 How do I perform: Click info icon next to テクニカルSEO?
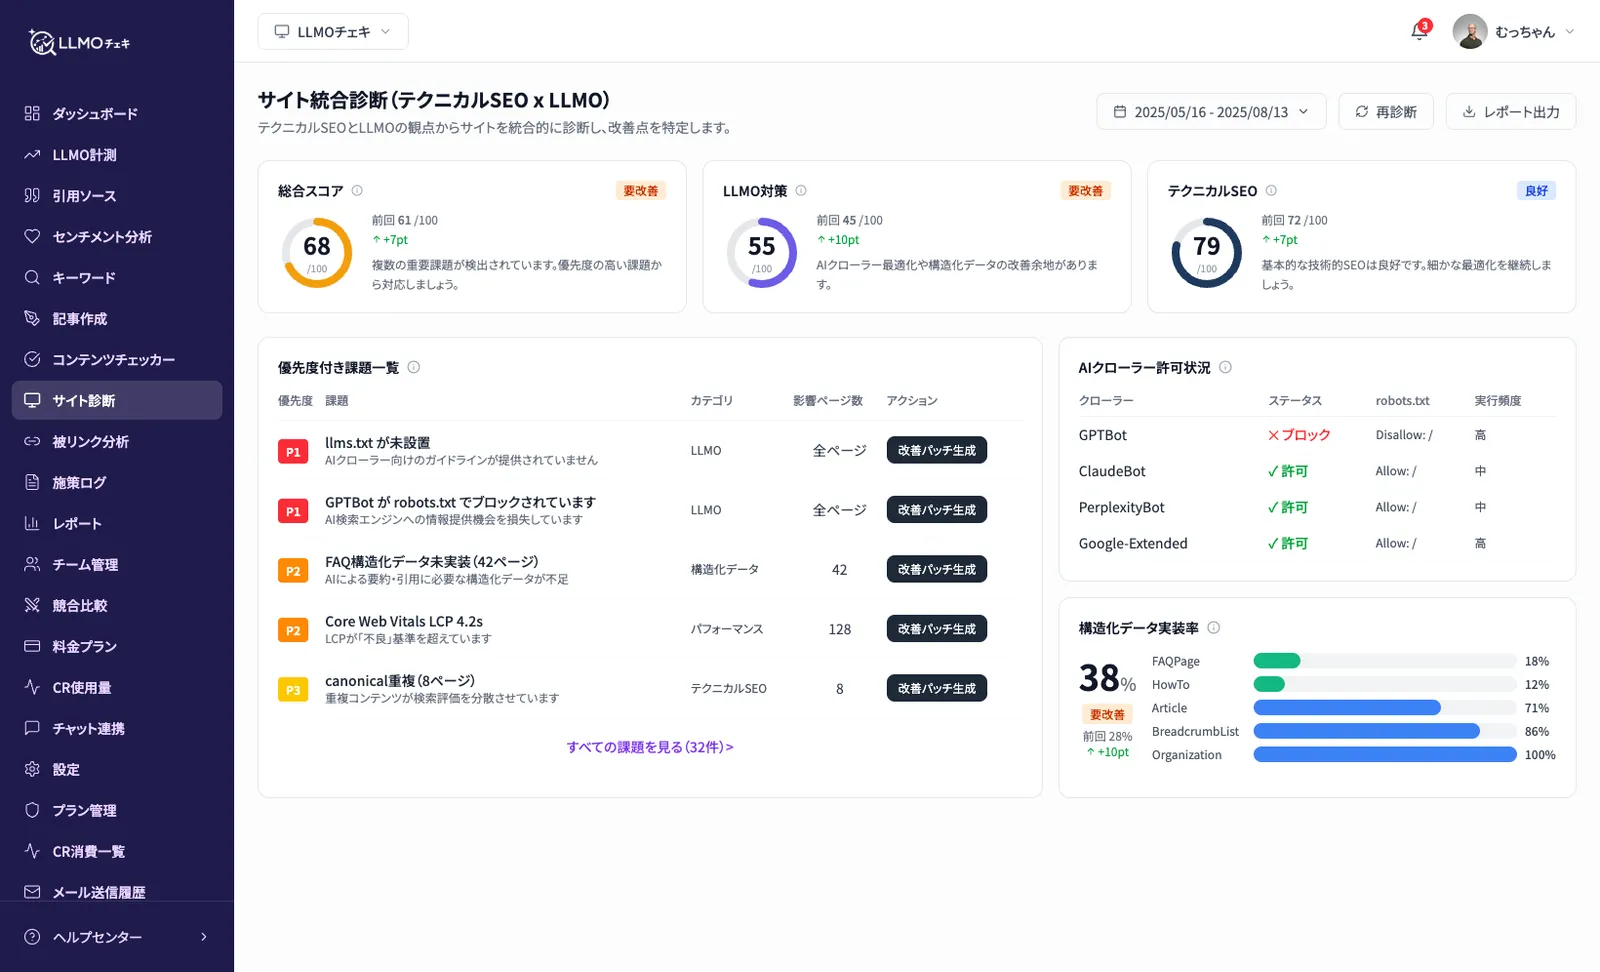coord(1271,190)
